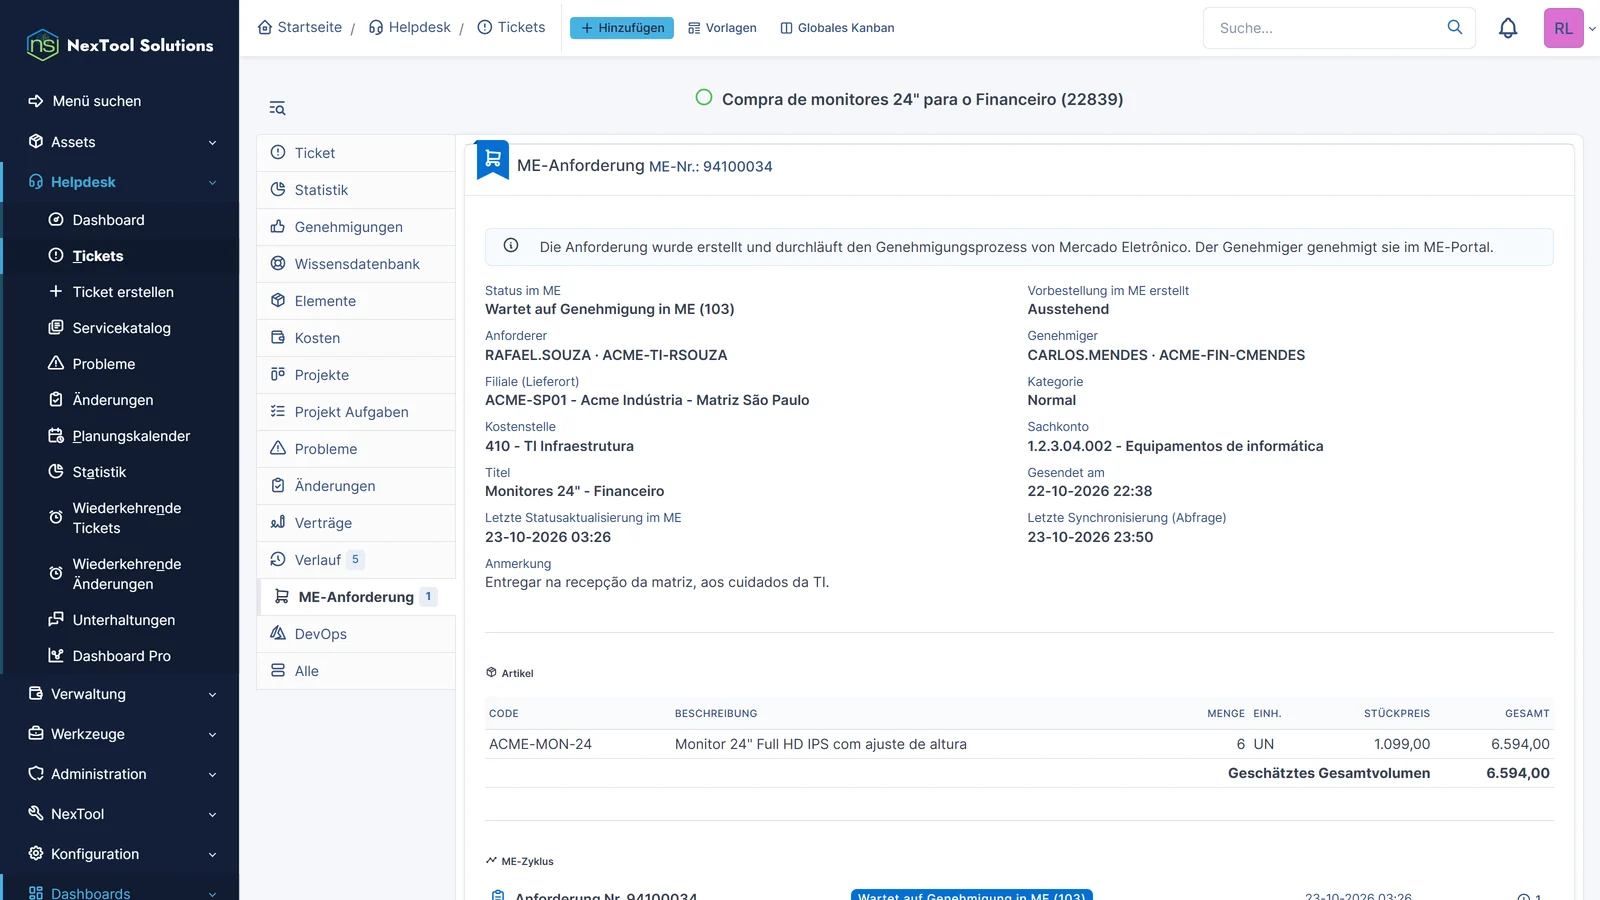Click the green ticket status circle
Image resolution: width=1600 pixels, height=900 pixels.
tap(704, 97)
